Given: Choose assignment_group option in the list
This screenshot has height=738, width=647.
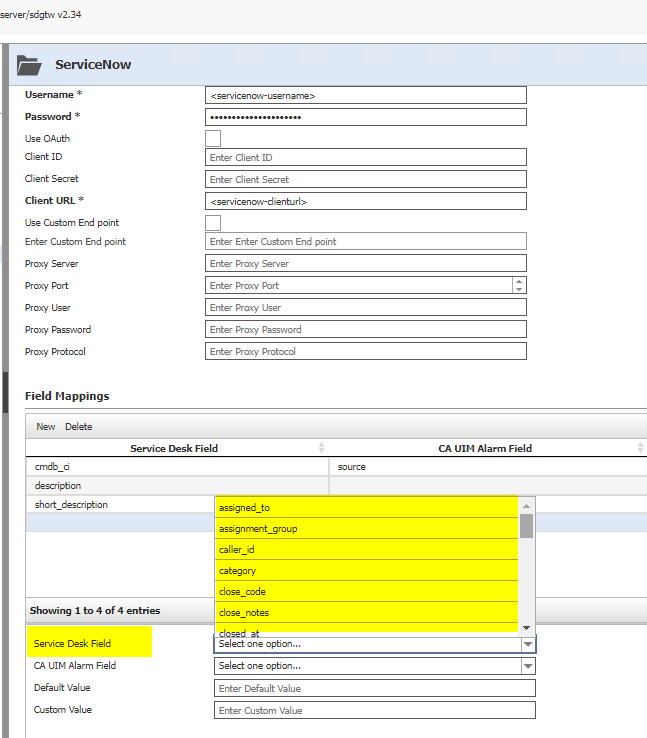Looking at the screenshot, I should tap(366, 529).
